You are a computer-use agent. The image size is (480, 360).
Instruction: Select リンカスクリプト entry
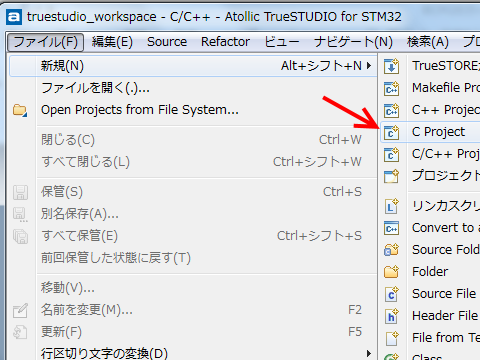point(430,206)
